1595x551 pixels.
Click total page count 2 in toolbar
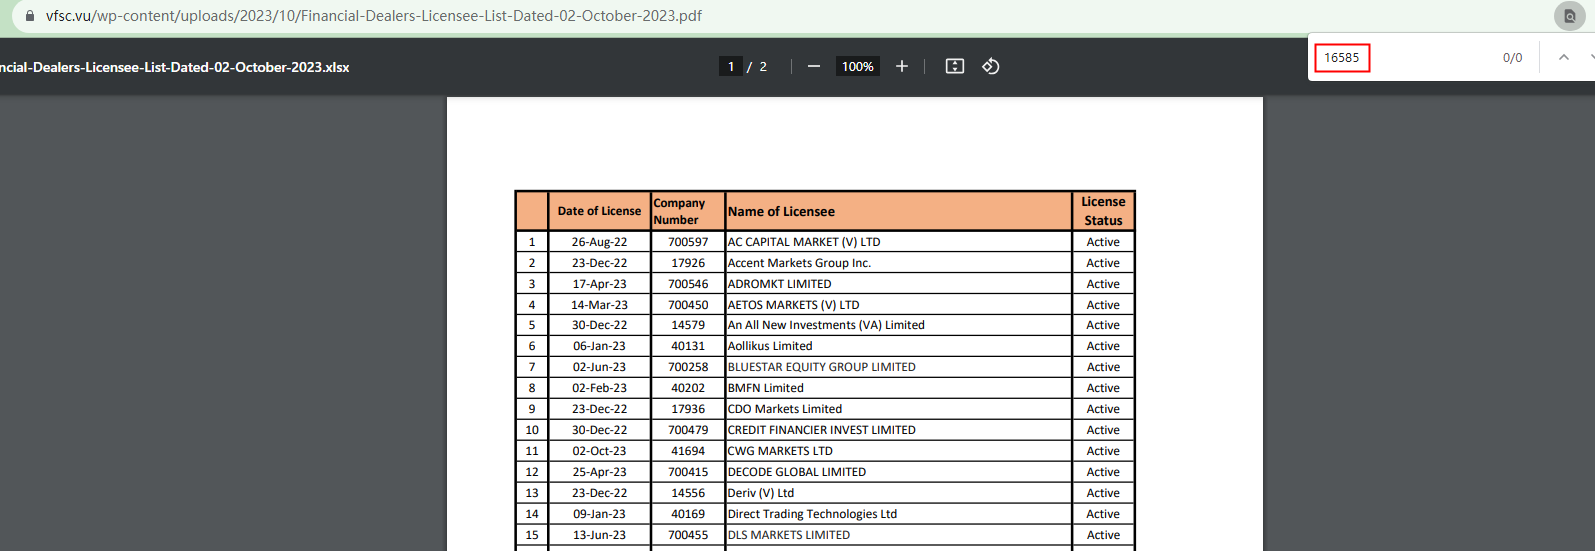pos(763,66)
